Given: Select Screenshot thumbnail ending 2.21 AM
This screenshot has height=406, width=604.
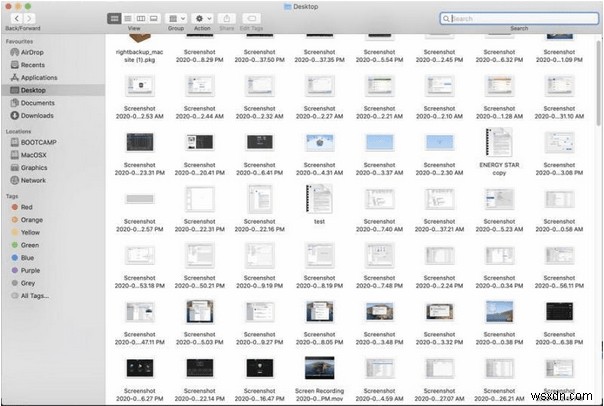Looking at the screenshot, I should pyautogui.click(x=379, y=86).
